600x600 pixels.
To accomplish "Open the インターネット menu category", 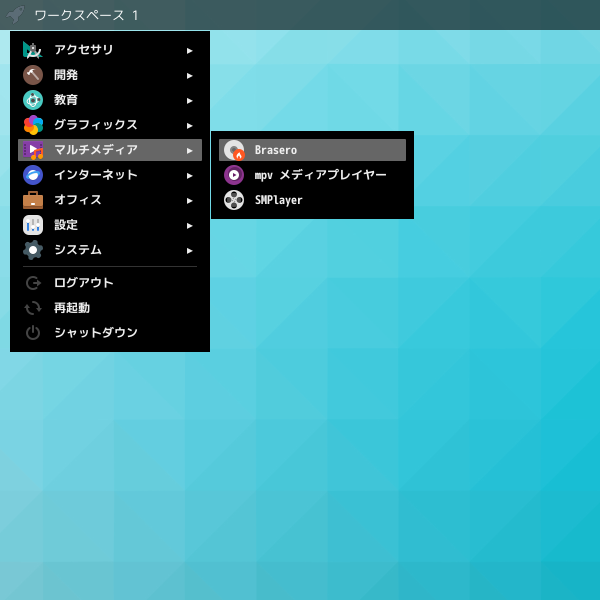I will tap(110, 175).
